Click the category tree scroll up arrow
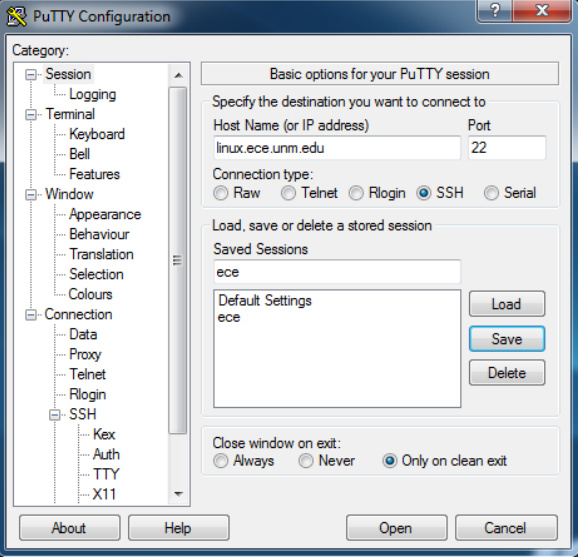Image resolution: width=580 pixels, height=557 pixels. (178, 75)
